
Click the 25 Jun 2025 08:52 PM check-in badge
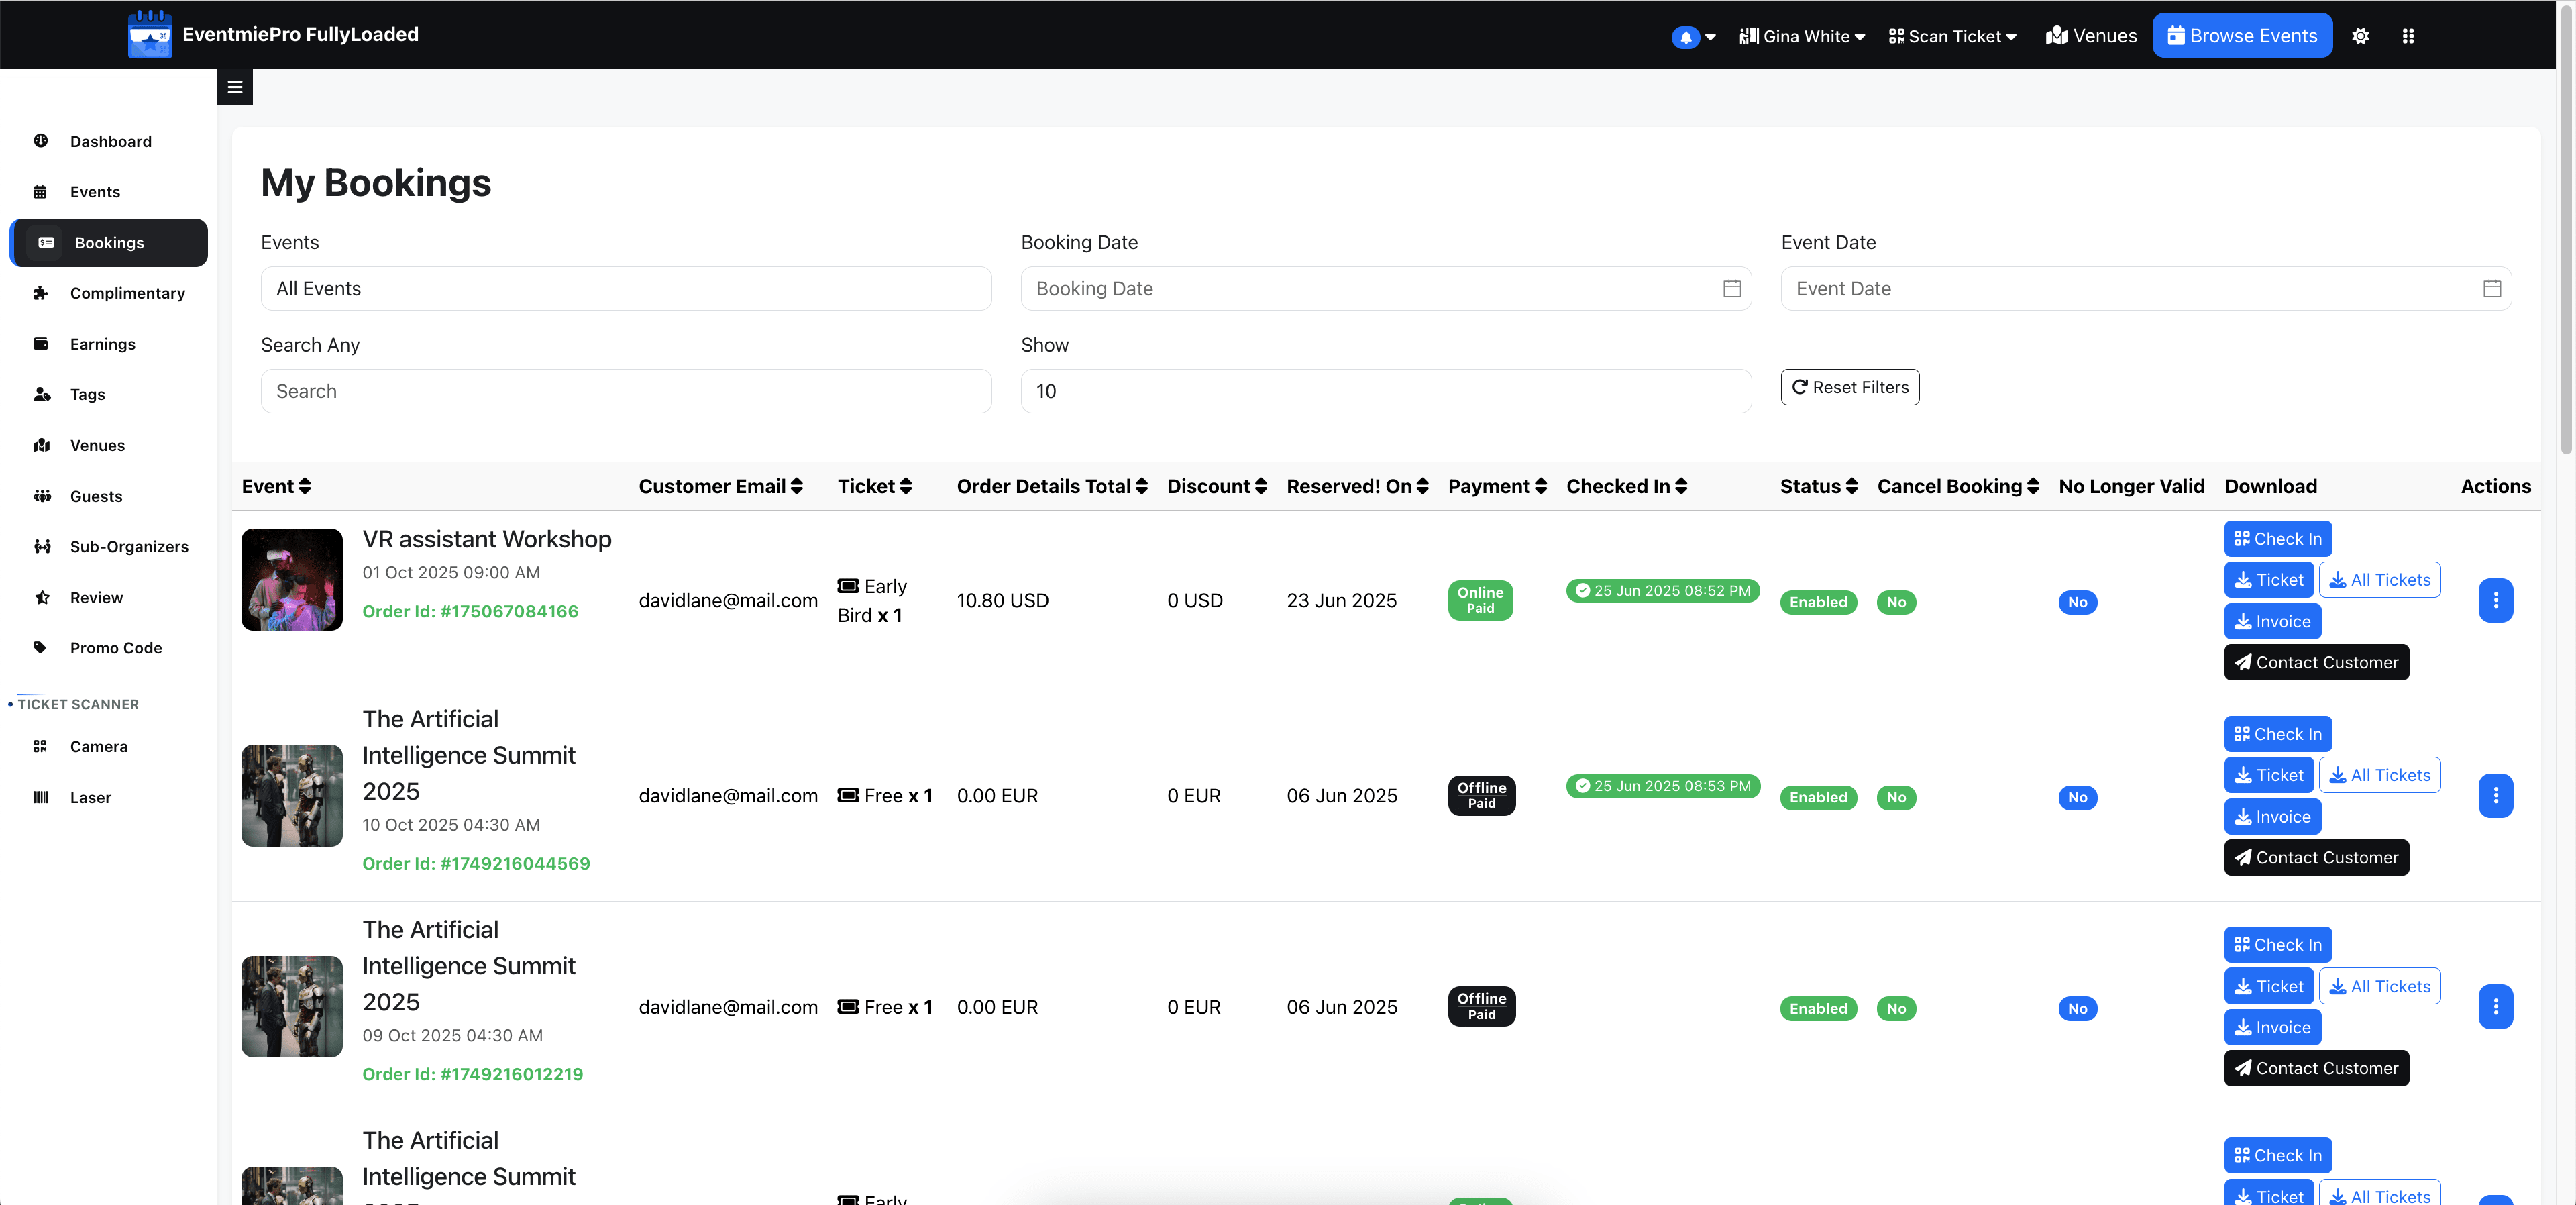pos(1662,591)
